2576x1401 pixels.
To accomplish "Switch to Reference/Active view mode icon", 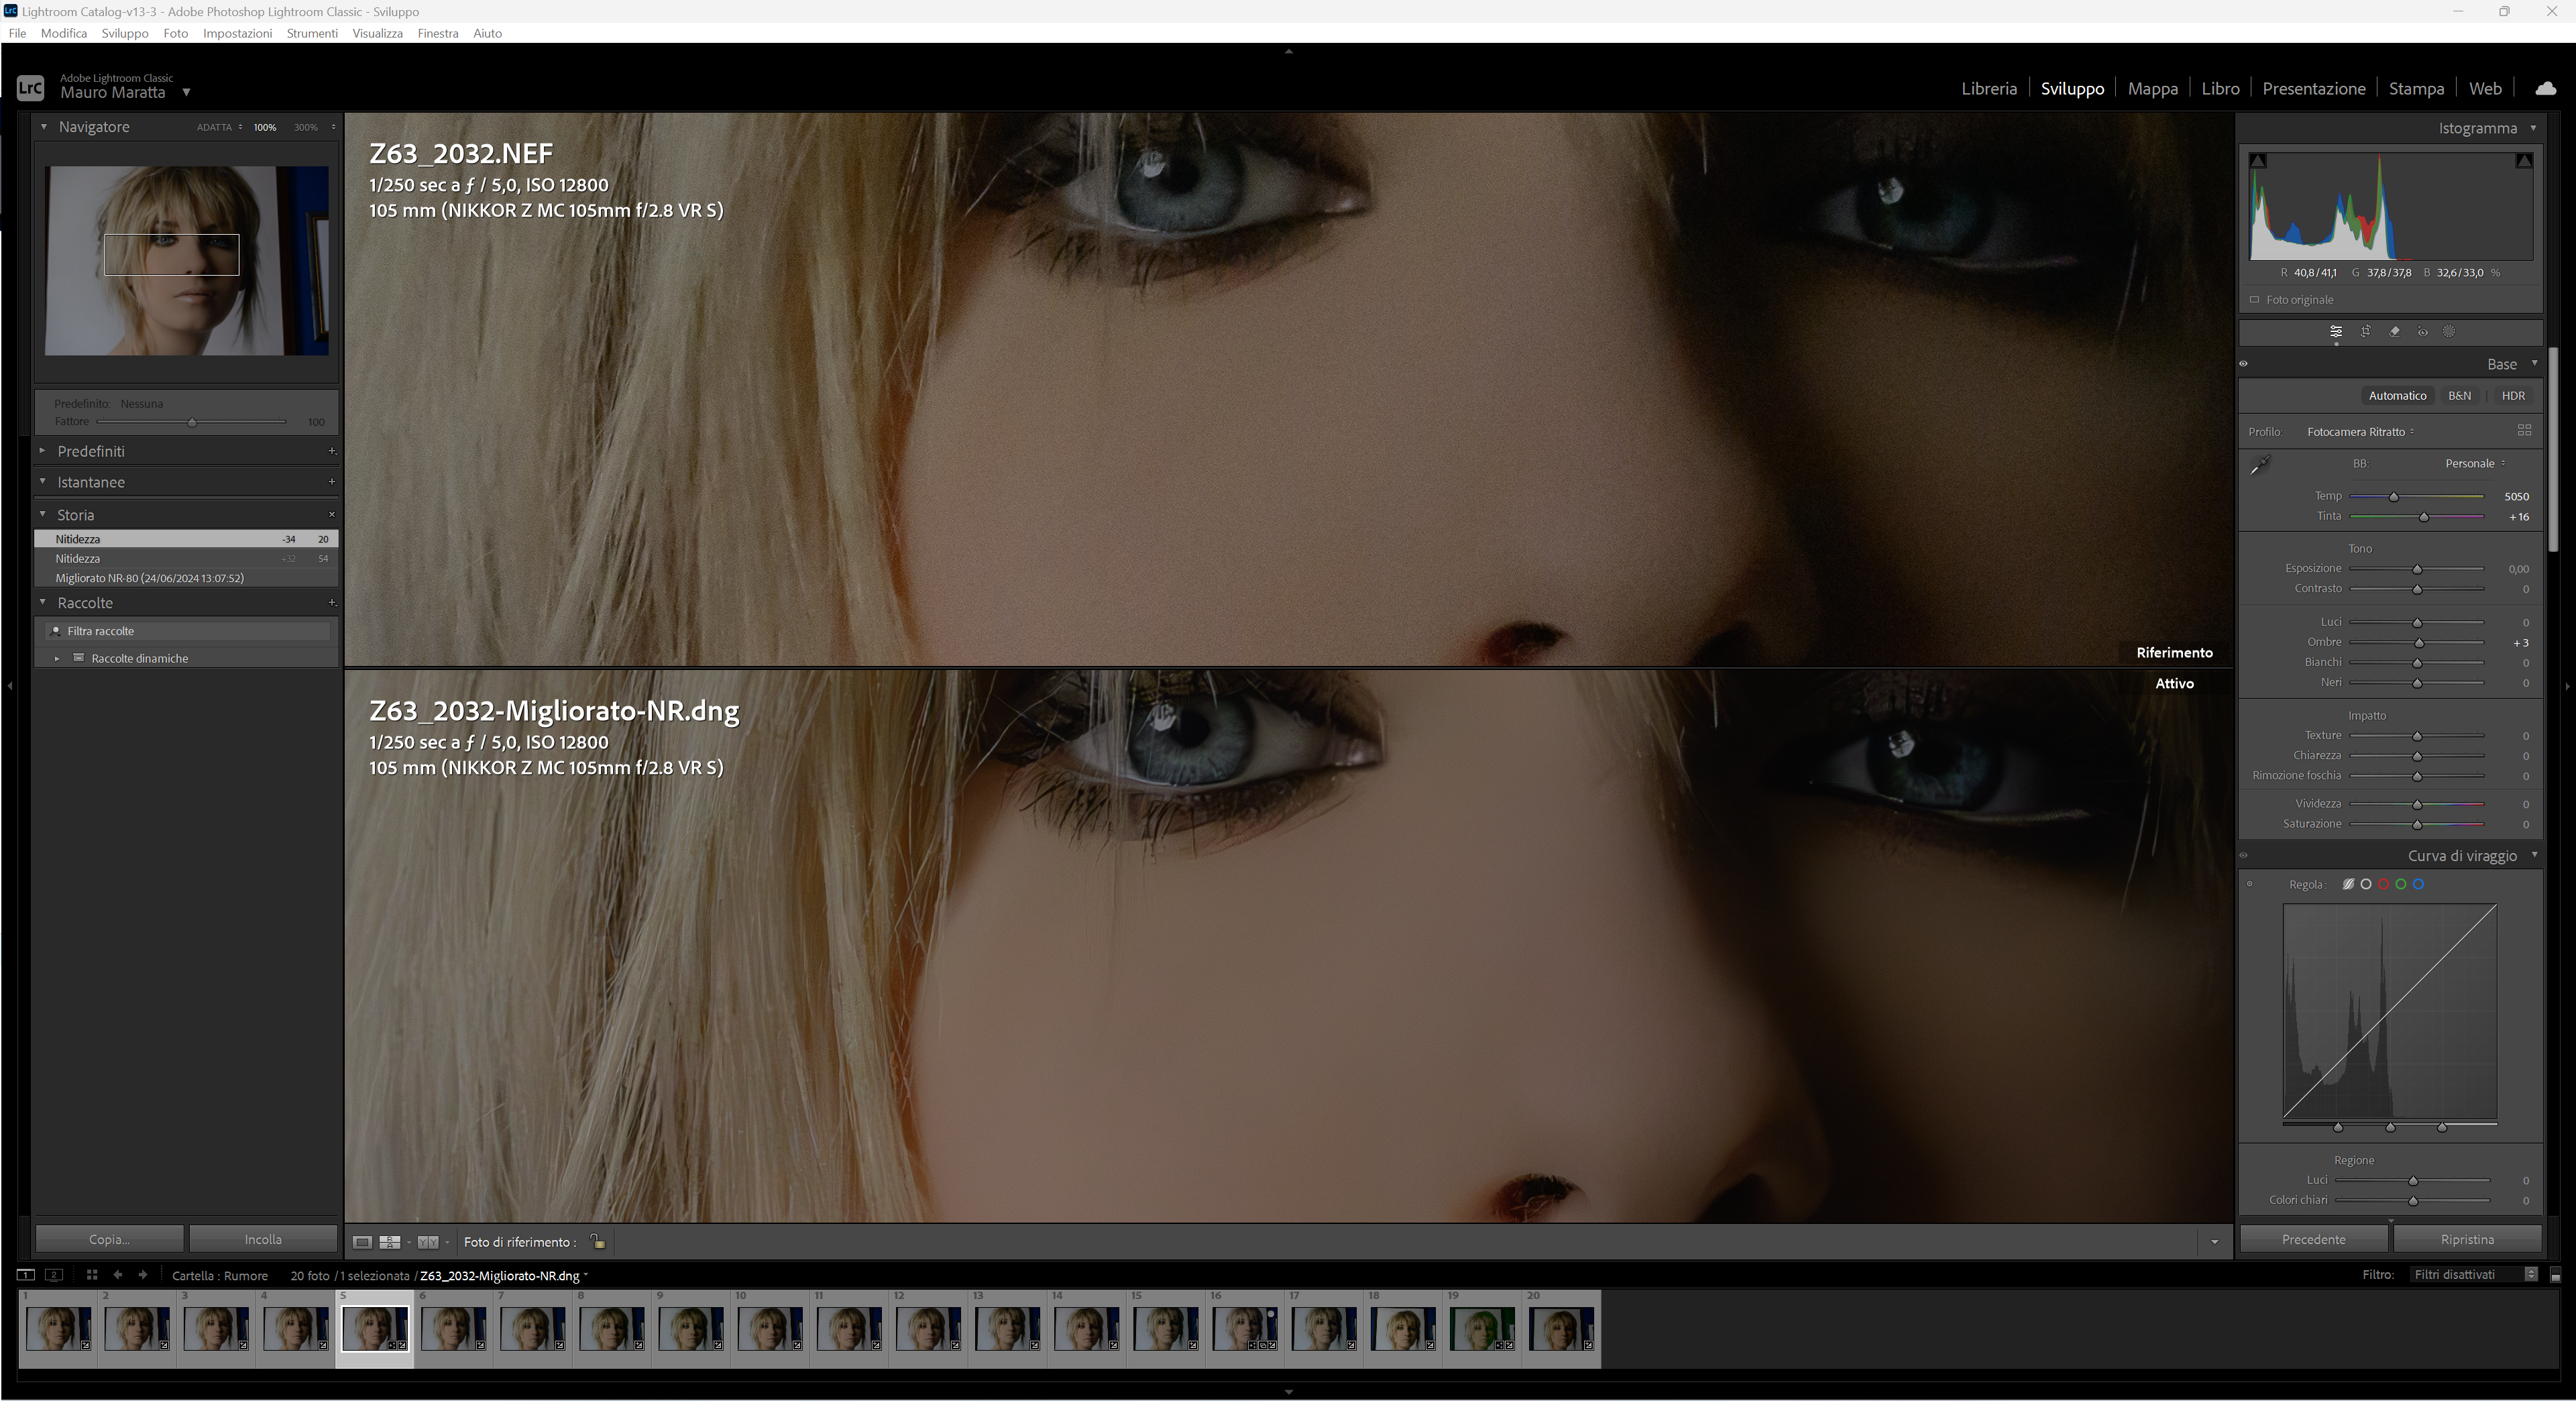I will pyautogui.click(x=390, y=1242).
